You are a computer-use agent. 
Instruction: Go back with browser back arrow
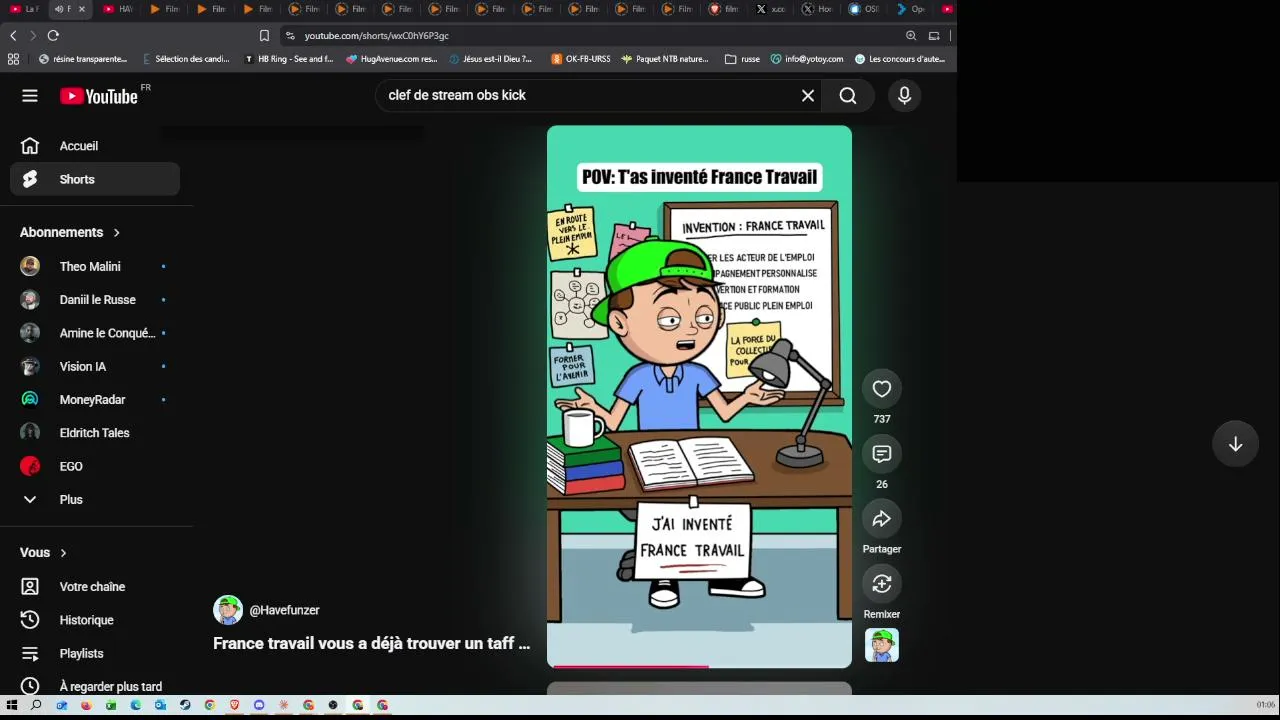pos(13,36)
